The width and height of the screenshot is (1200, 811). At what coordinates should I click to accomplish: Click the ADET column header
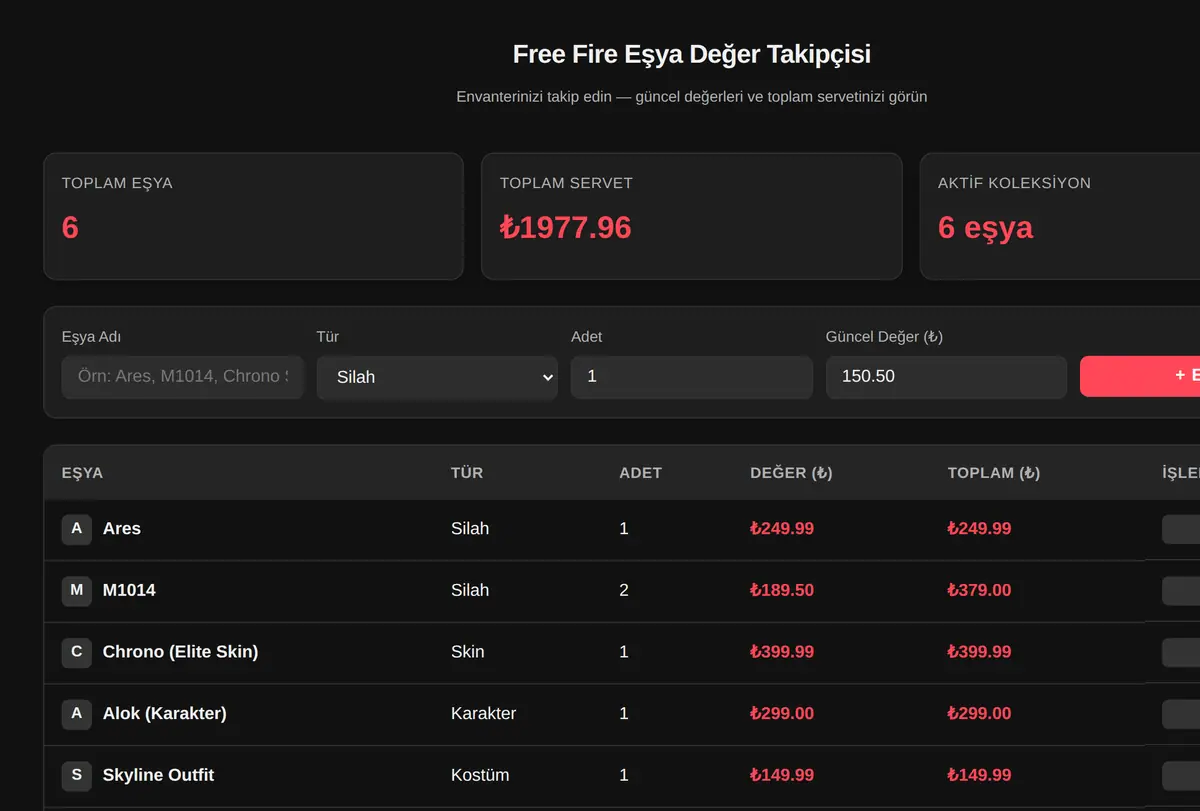(641, 473)
